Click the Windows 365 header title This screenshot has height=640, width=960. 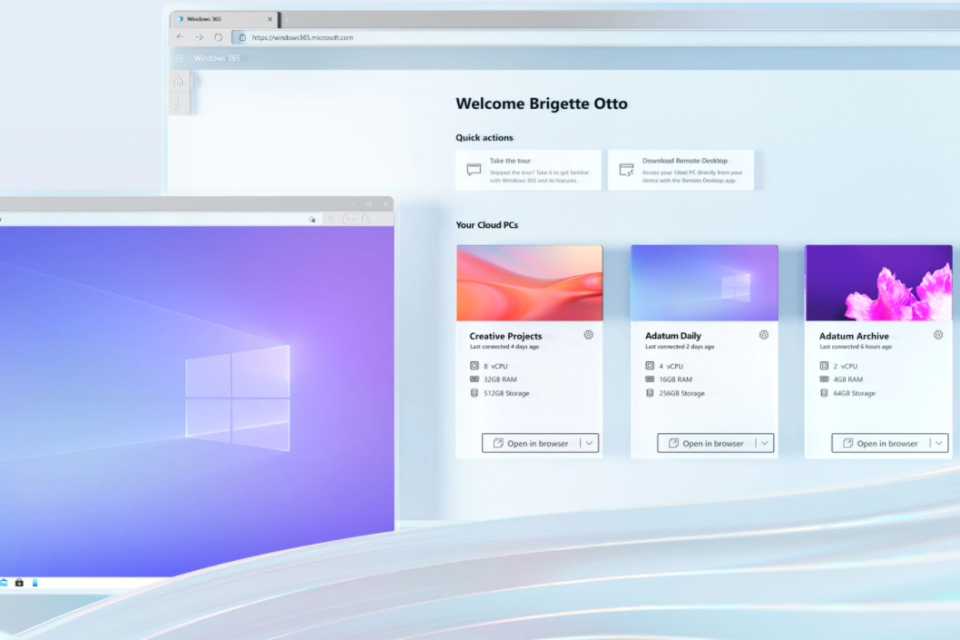(x=217, y=58)
